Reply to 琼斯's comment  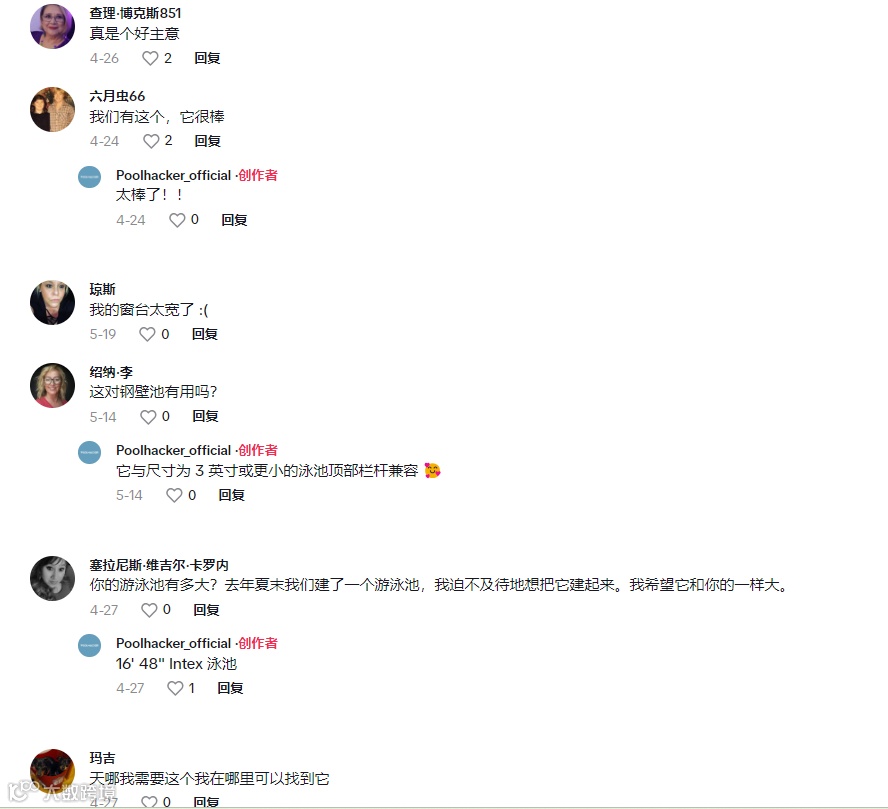coord(204,334)
